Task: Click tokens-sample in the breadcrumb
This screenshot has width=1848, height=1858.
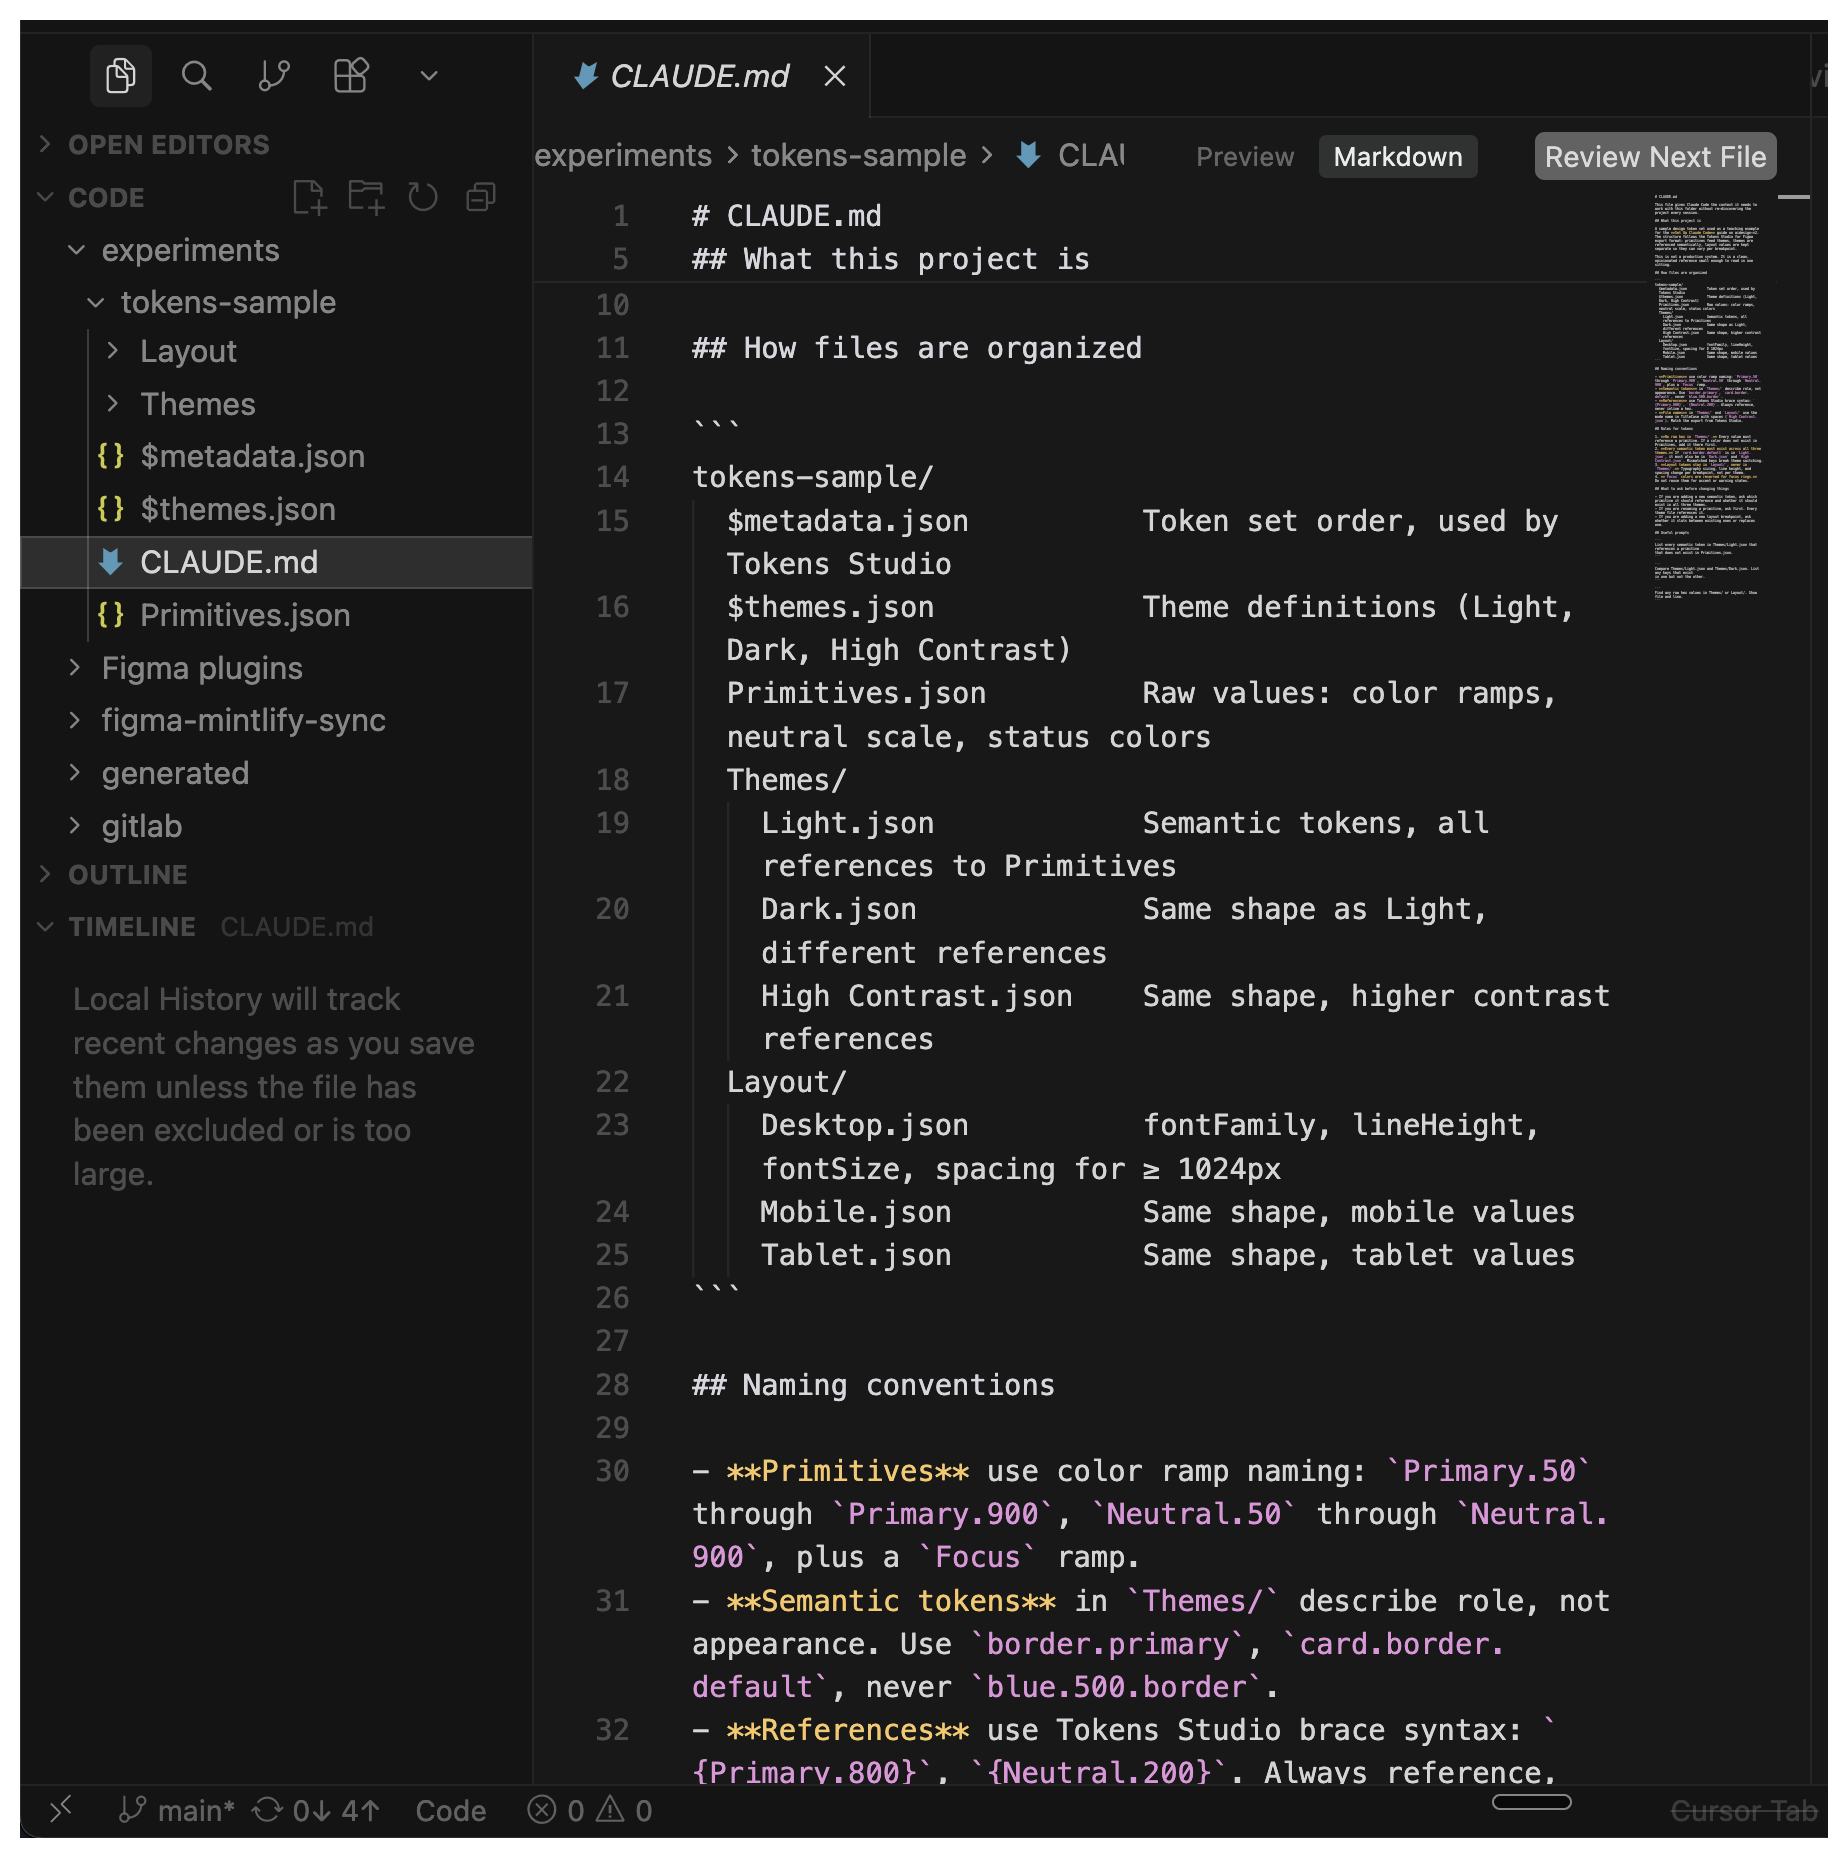Action: [858, 155]
